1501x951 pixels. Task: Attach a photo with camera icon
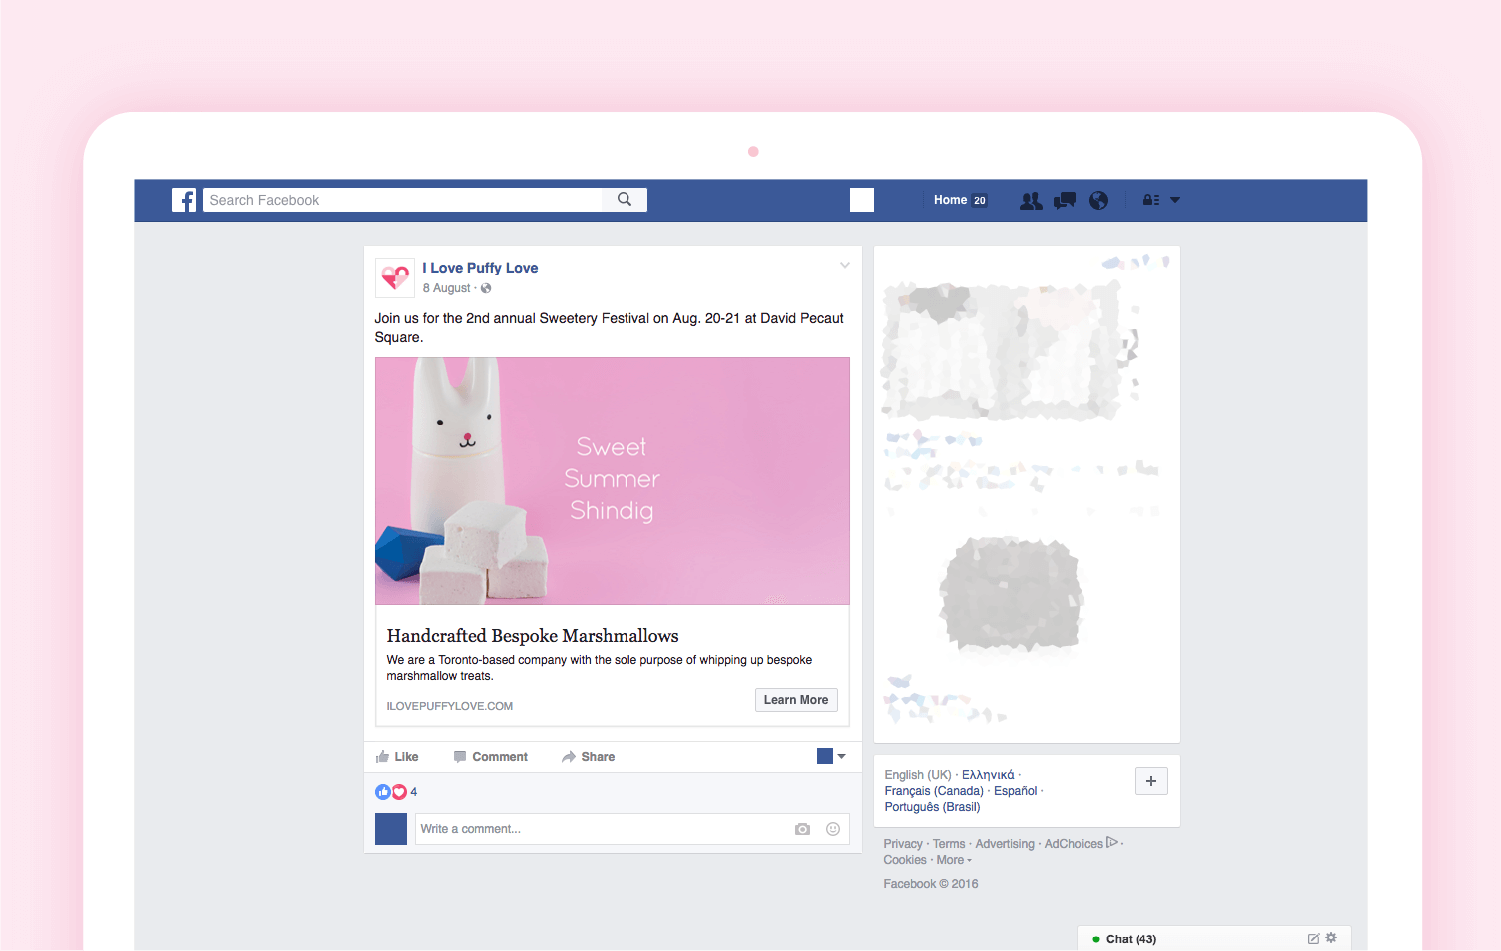(802, 829)
